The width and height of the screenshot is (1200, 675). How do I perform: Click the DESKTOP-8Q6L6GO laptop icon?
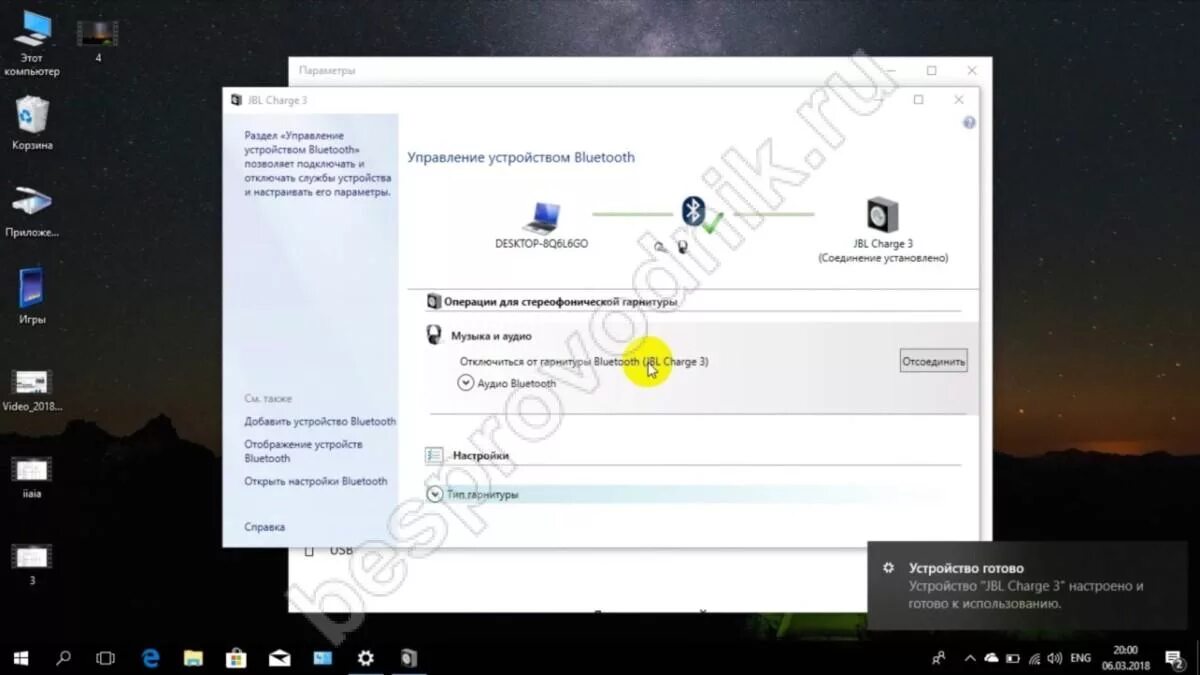541,216
